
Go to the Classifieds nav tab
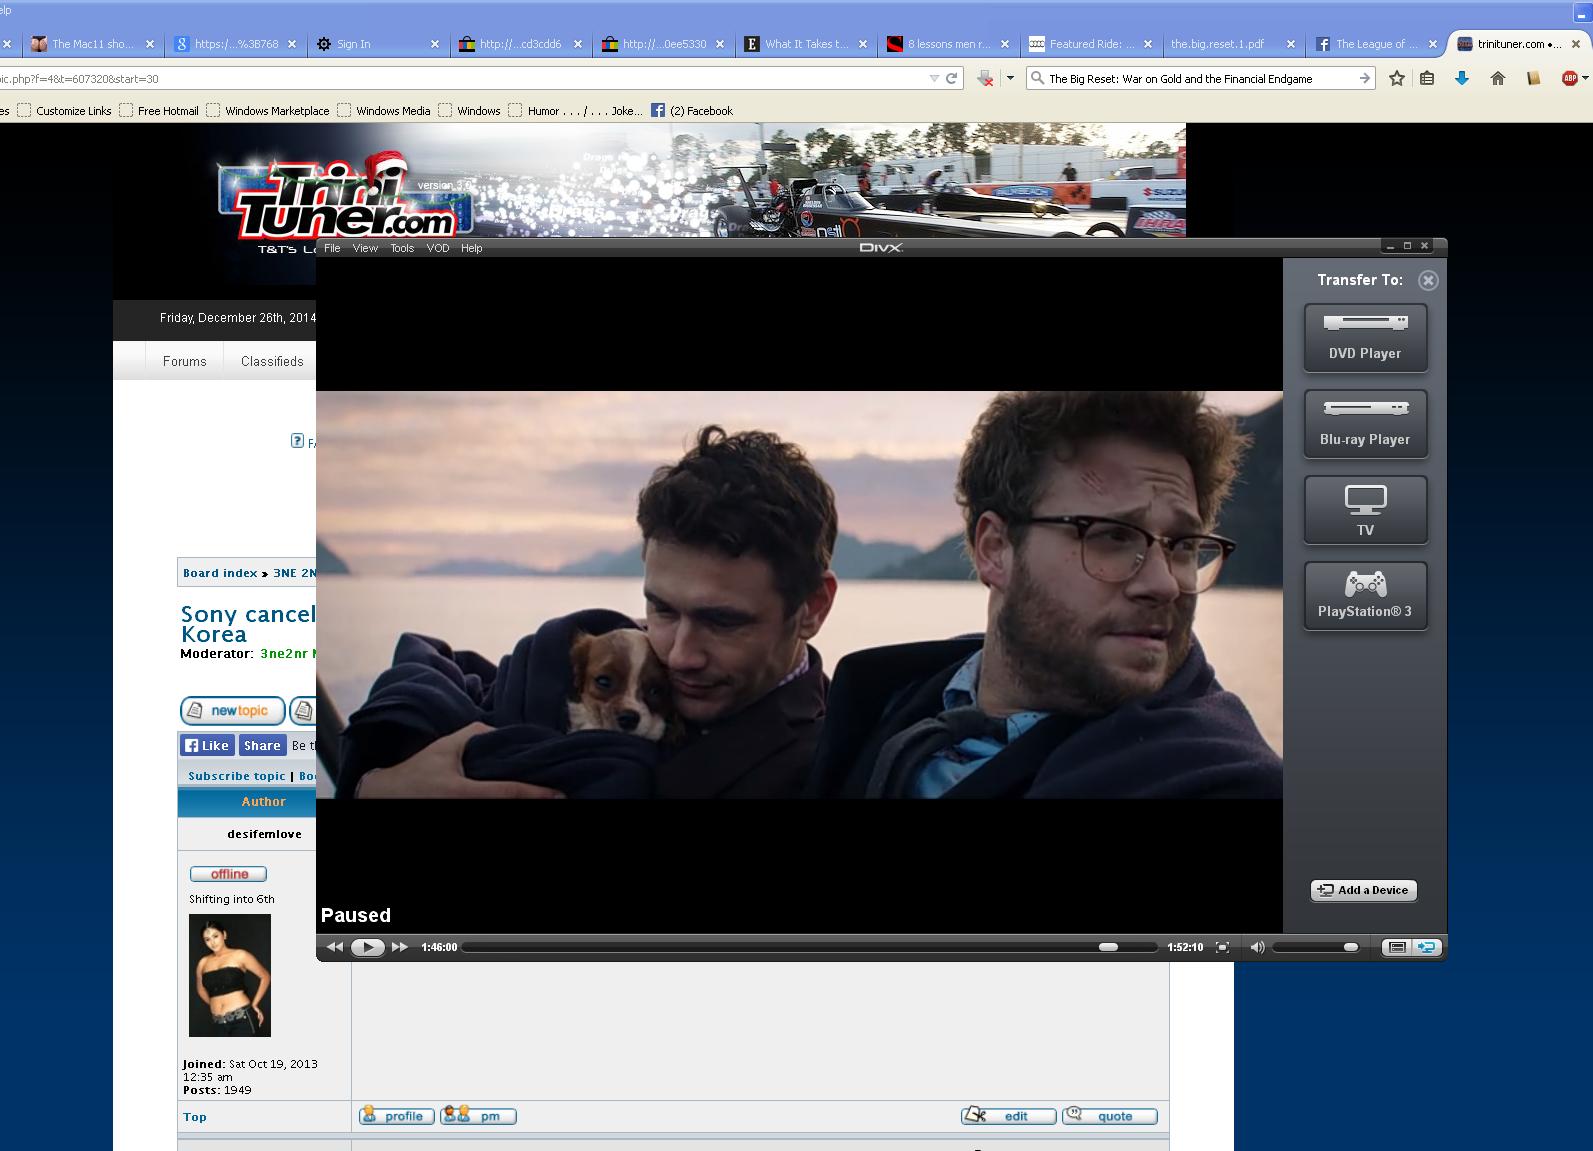pos(272,361)
